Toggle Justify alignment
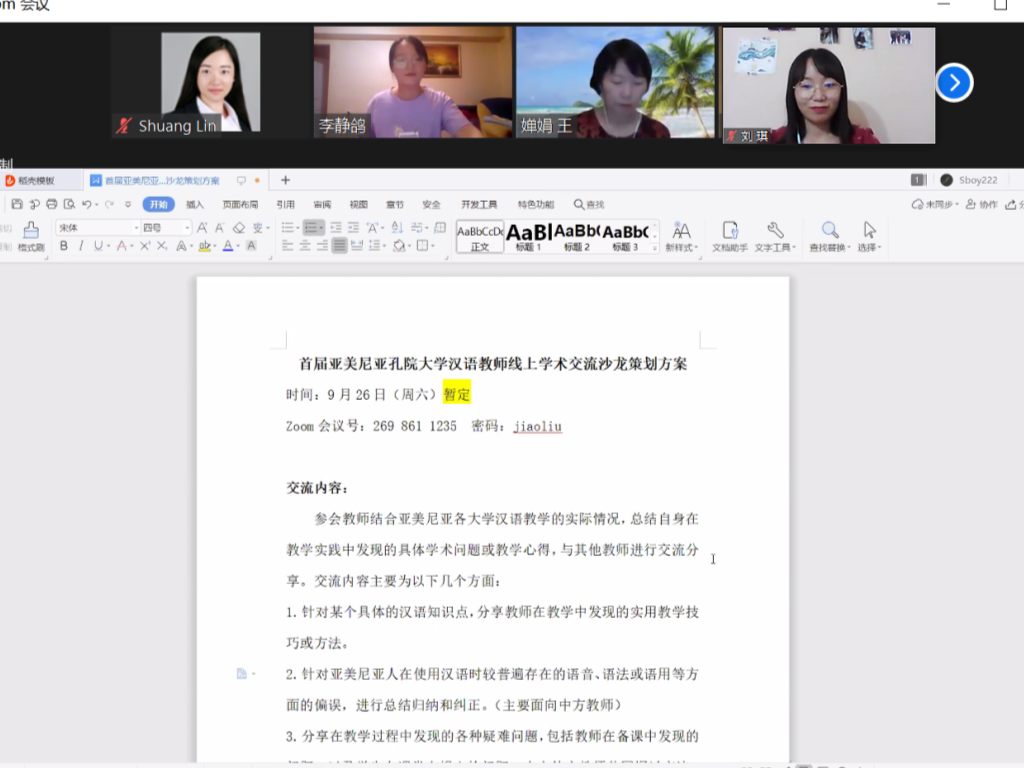 click(340, 246)
